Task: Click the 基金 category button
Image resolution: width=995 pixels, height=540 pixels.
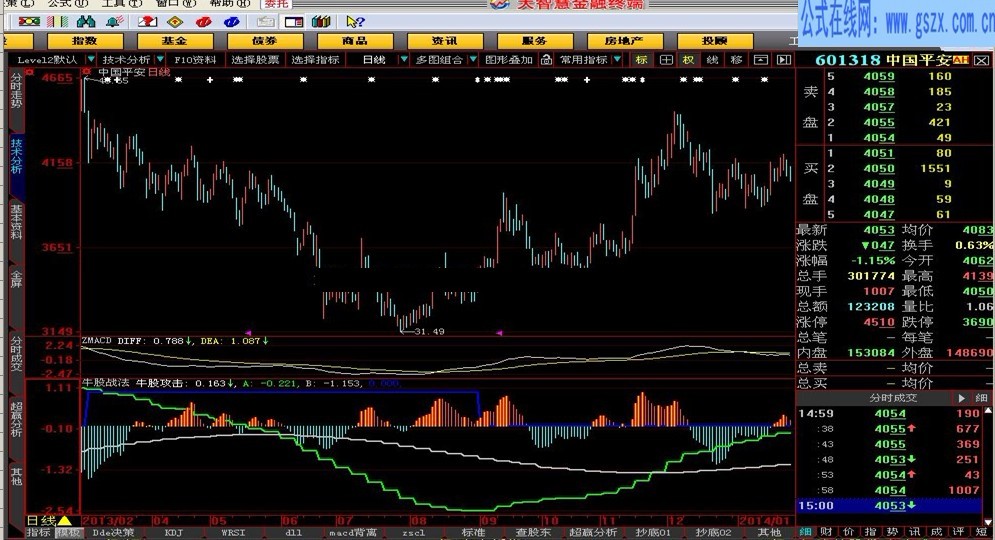Action: (x=175, y=41)
